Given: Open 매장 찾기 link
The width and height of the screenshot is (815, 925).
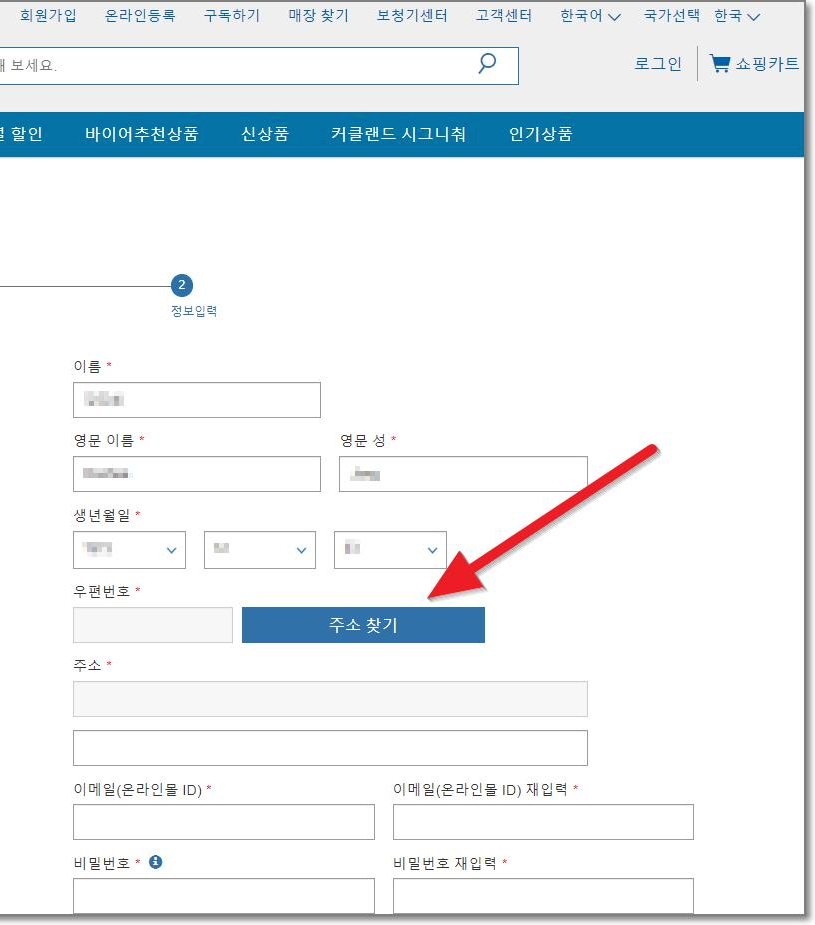Looking at the screenshot, I should 318,15.
